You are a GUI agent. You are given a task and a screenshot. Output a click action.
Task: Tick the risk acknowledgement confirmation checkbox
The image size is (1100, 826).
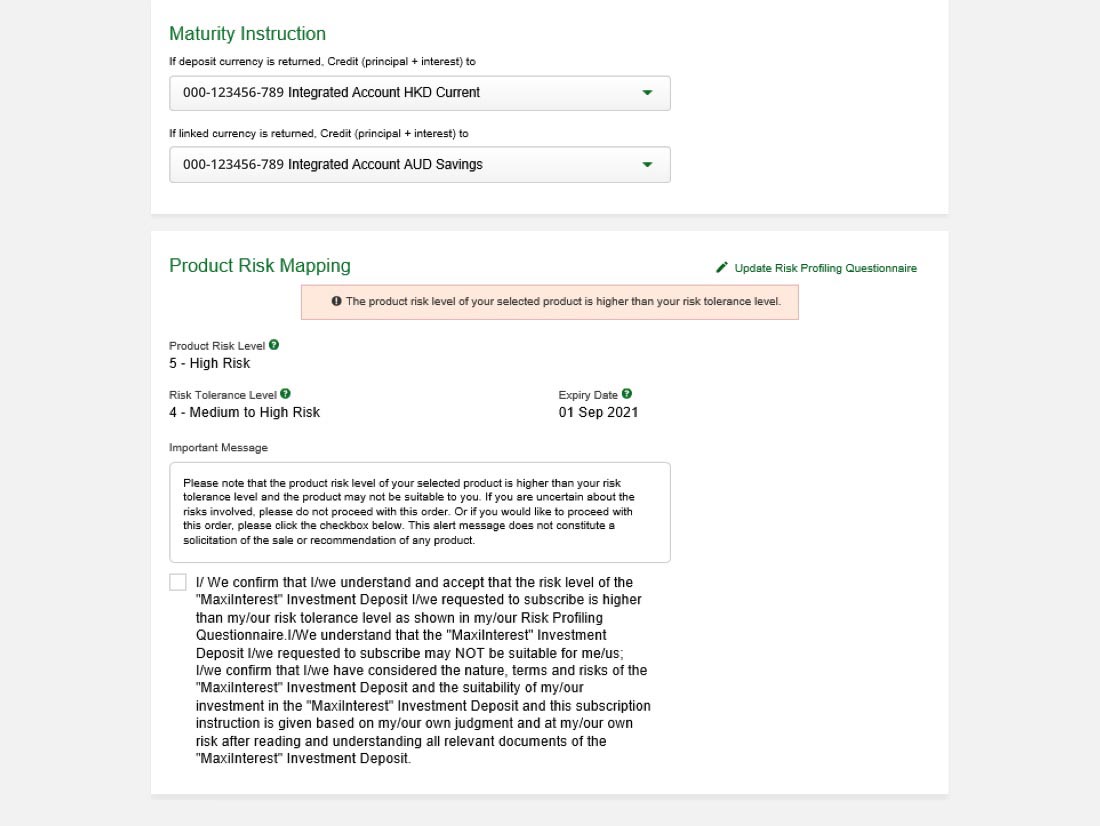(178, 582)
